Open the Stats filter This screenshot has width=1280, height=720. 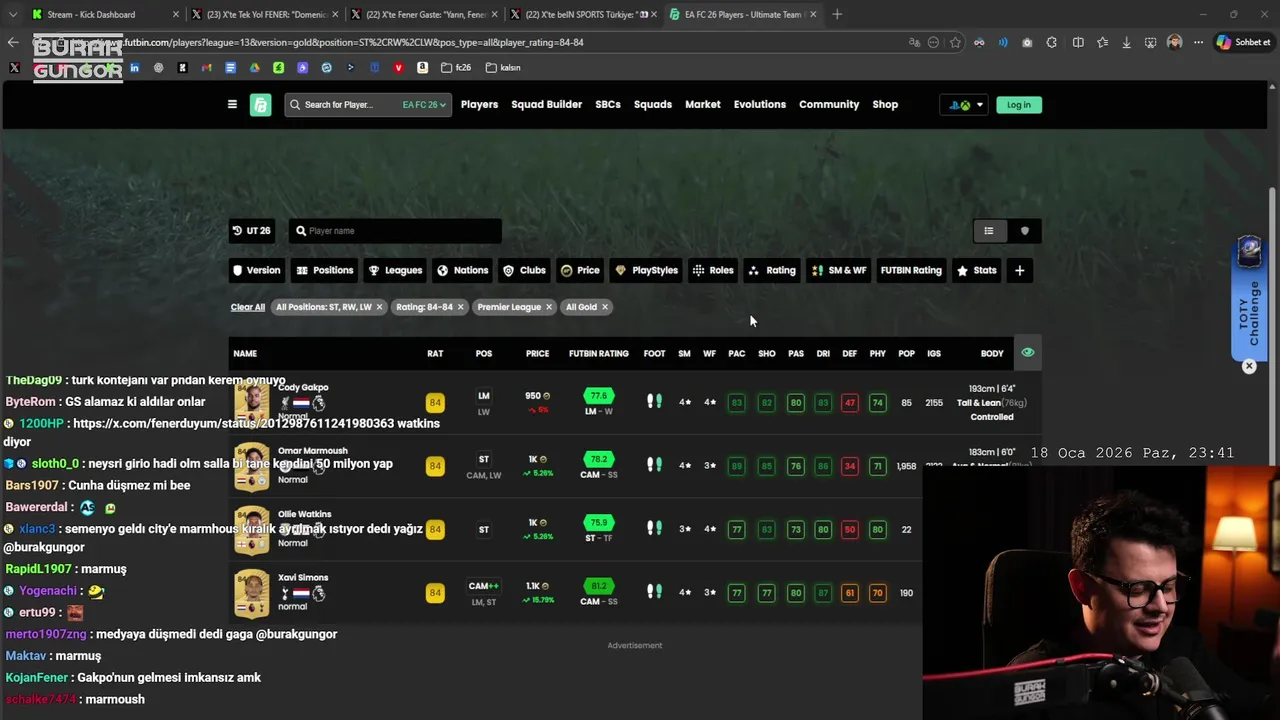pos(977,271)
